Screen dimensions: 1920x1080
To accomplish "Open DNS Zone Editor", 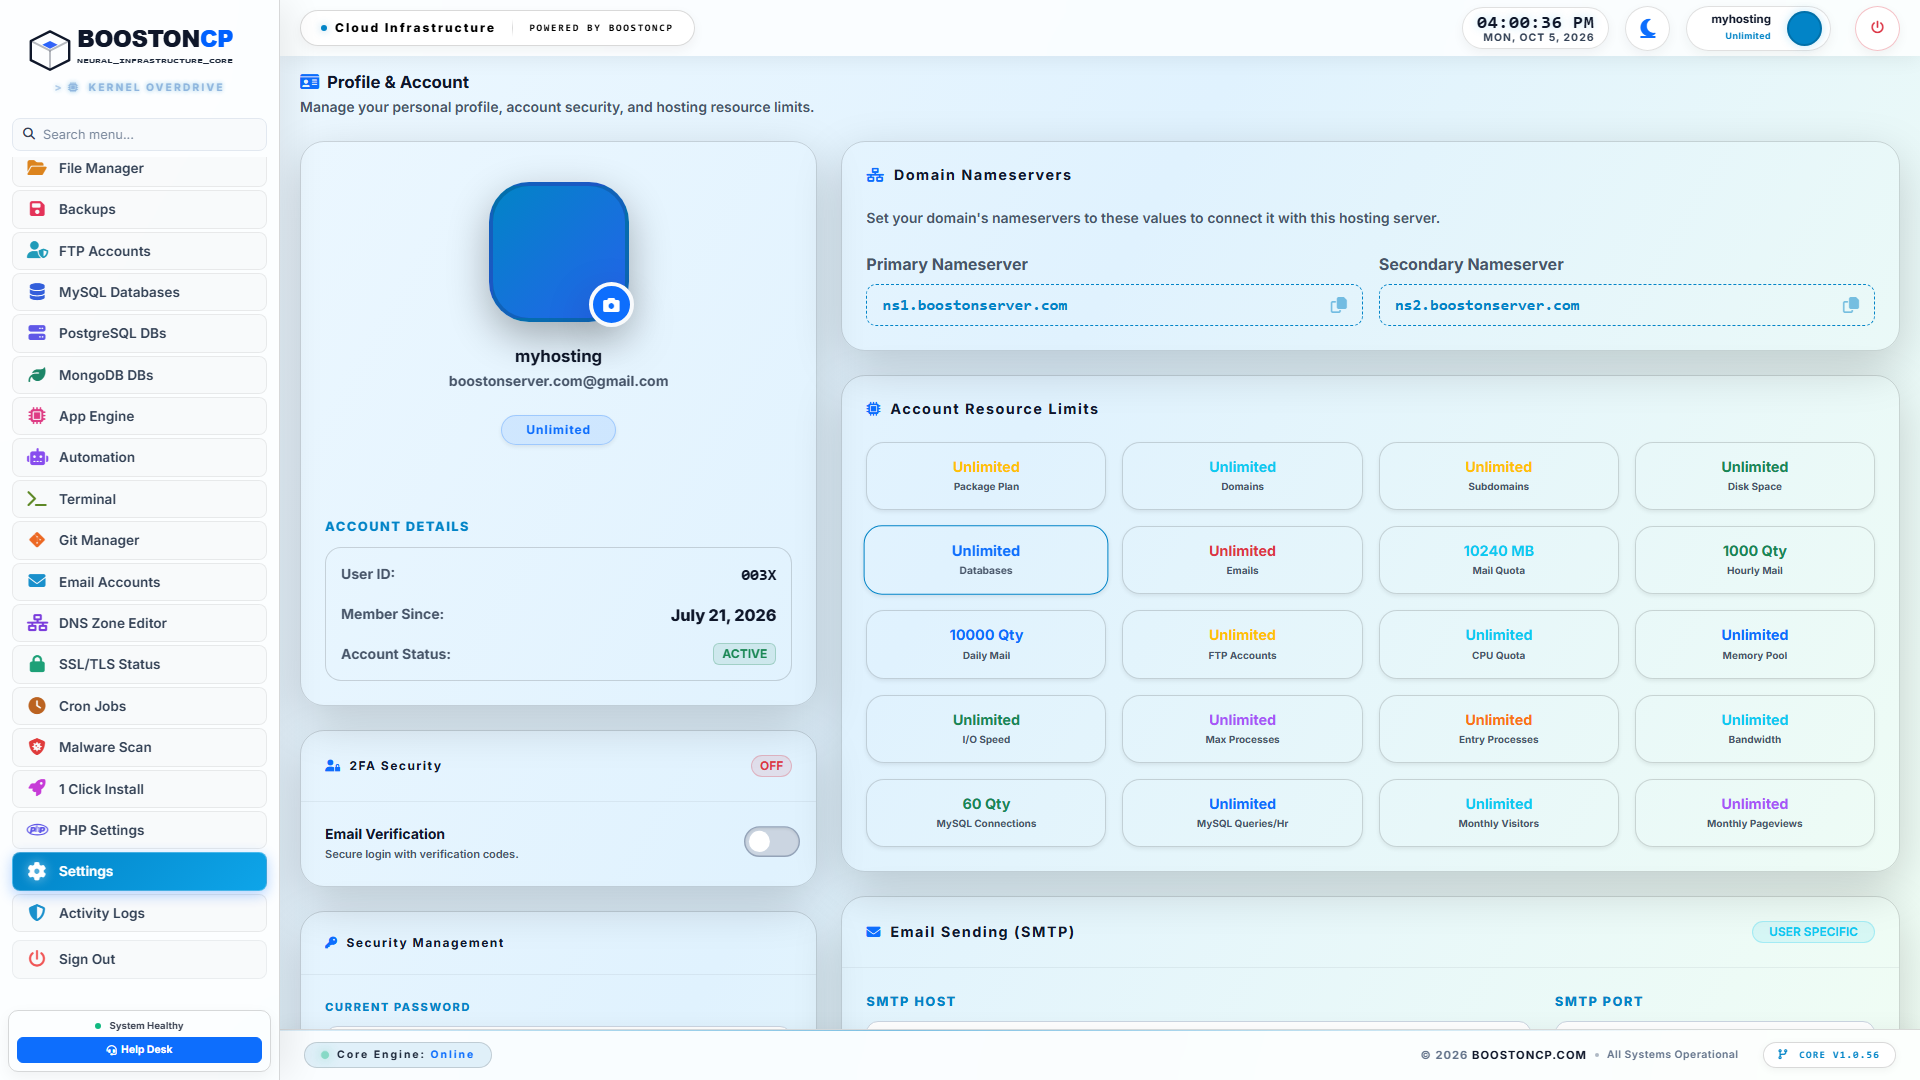I will point(139,623).
